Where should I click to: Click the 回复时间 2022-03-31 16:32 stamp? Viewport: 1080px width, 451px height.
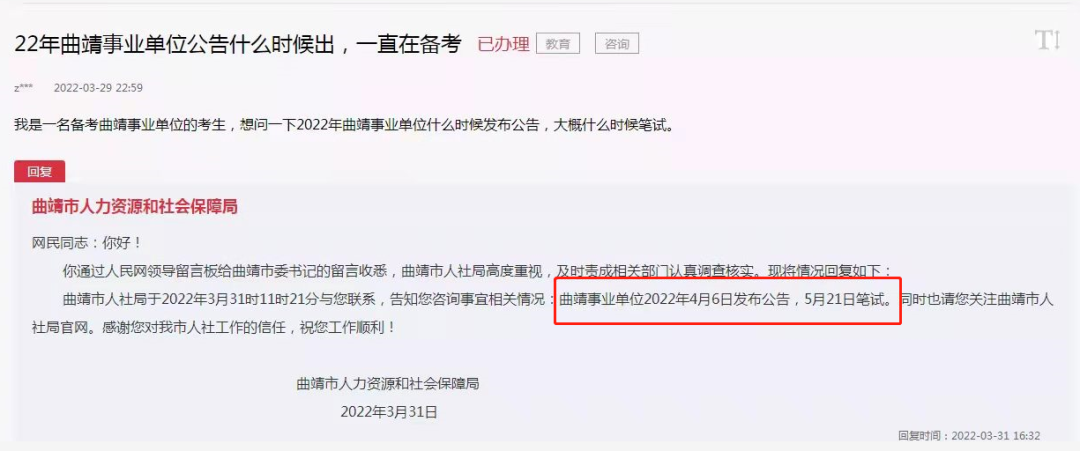pos(969,436)
